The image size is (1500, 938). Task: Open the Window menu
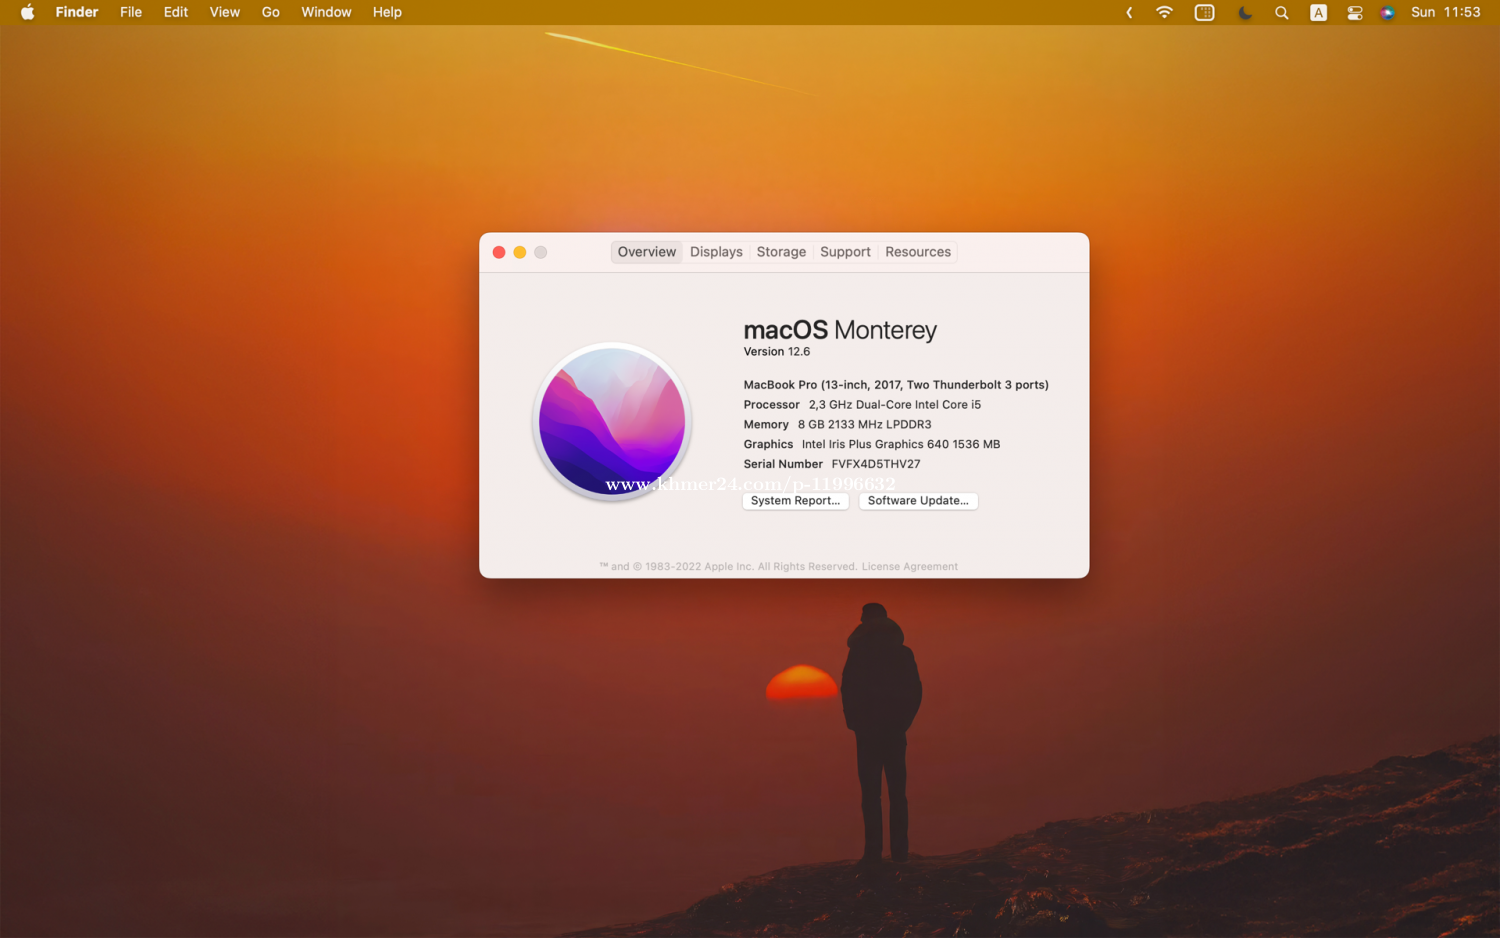[x=326, y=12]
